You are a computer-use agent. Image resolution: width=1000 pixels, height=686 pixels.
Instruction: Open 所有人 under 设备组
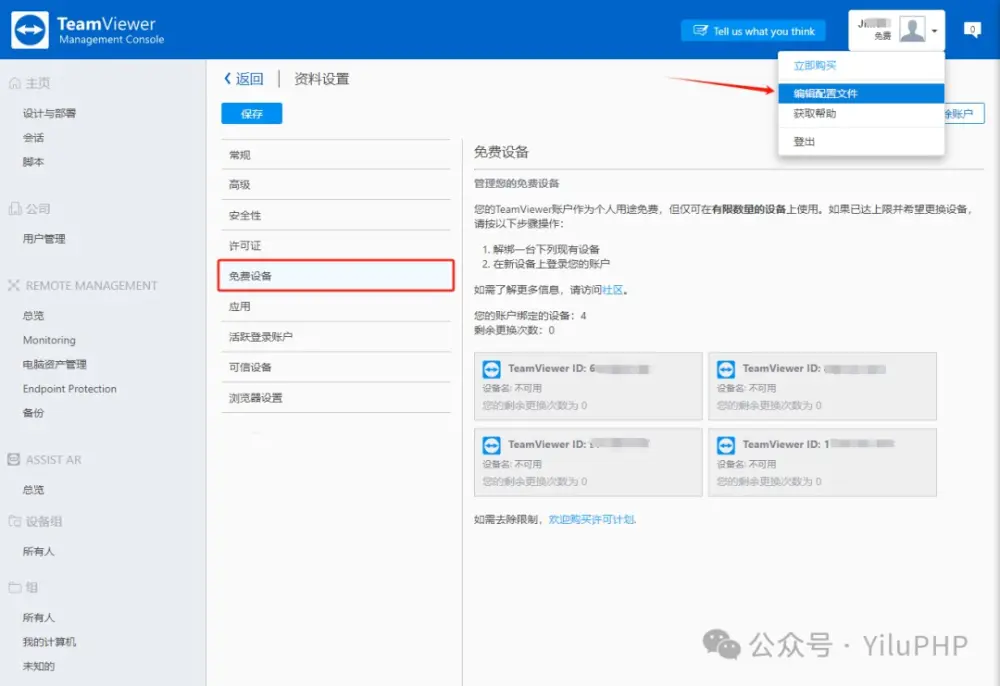(x=38, y=551)
